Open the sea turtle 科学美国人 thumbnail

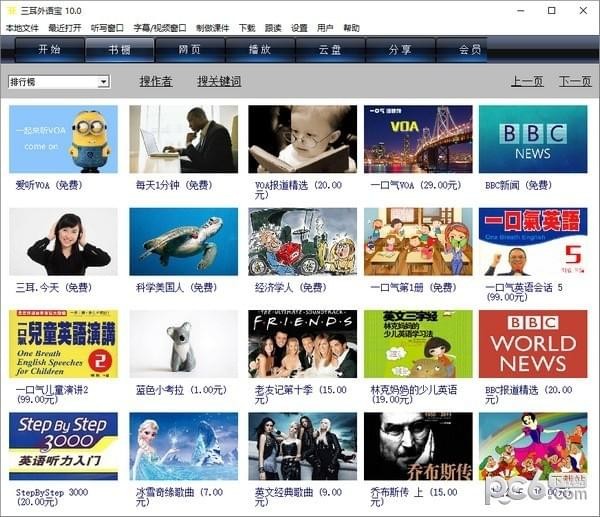point(184,242)
